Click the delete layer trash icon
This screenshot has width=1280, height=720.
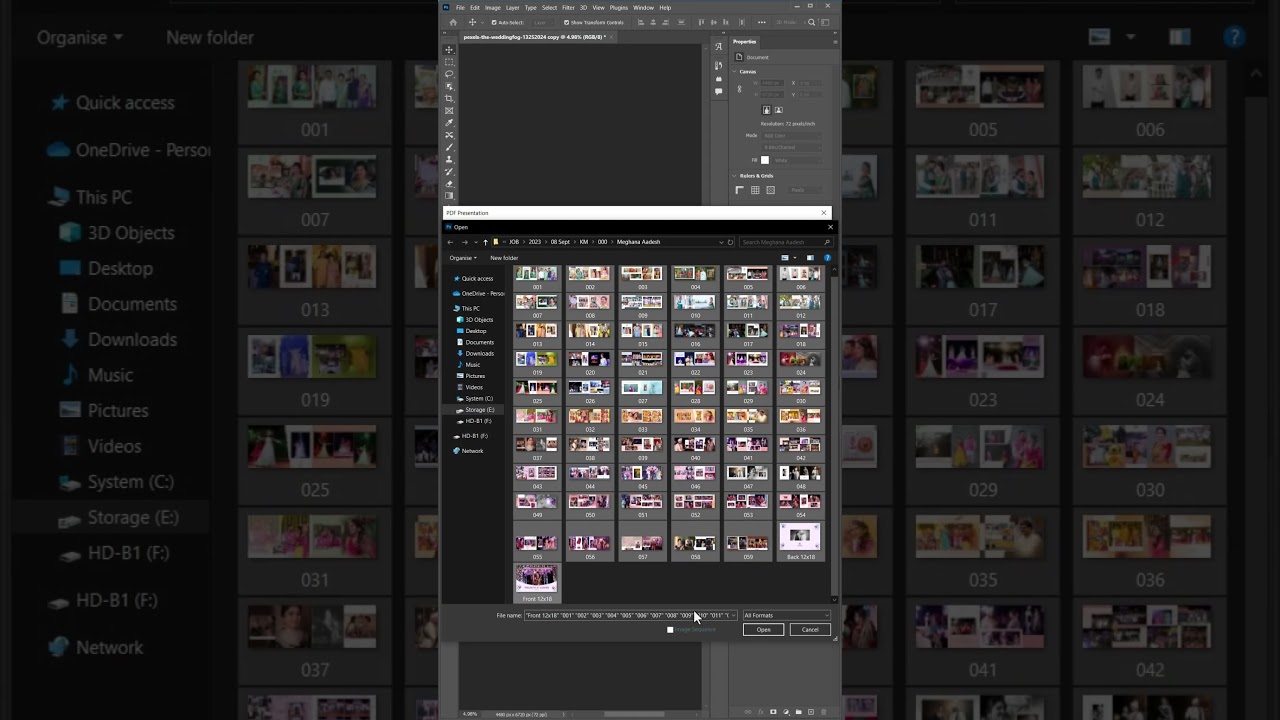[823, 712]
